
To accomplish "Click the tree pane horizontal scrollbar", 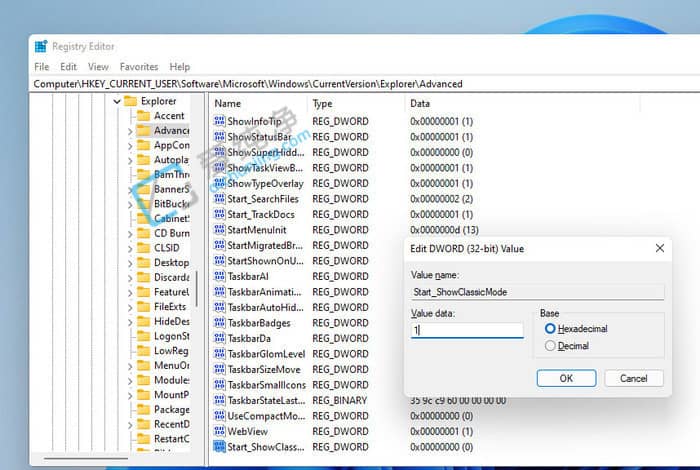I will point(86,458).
